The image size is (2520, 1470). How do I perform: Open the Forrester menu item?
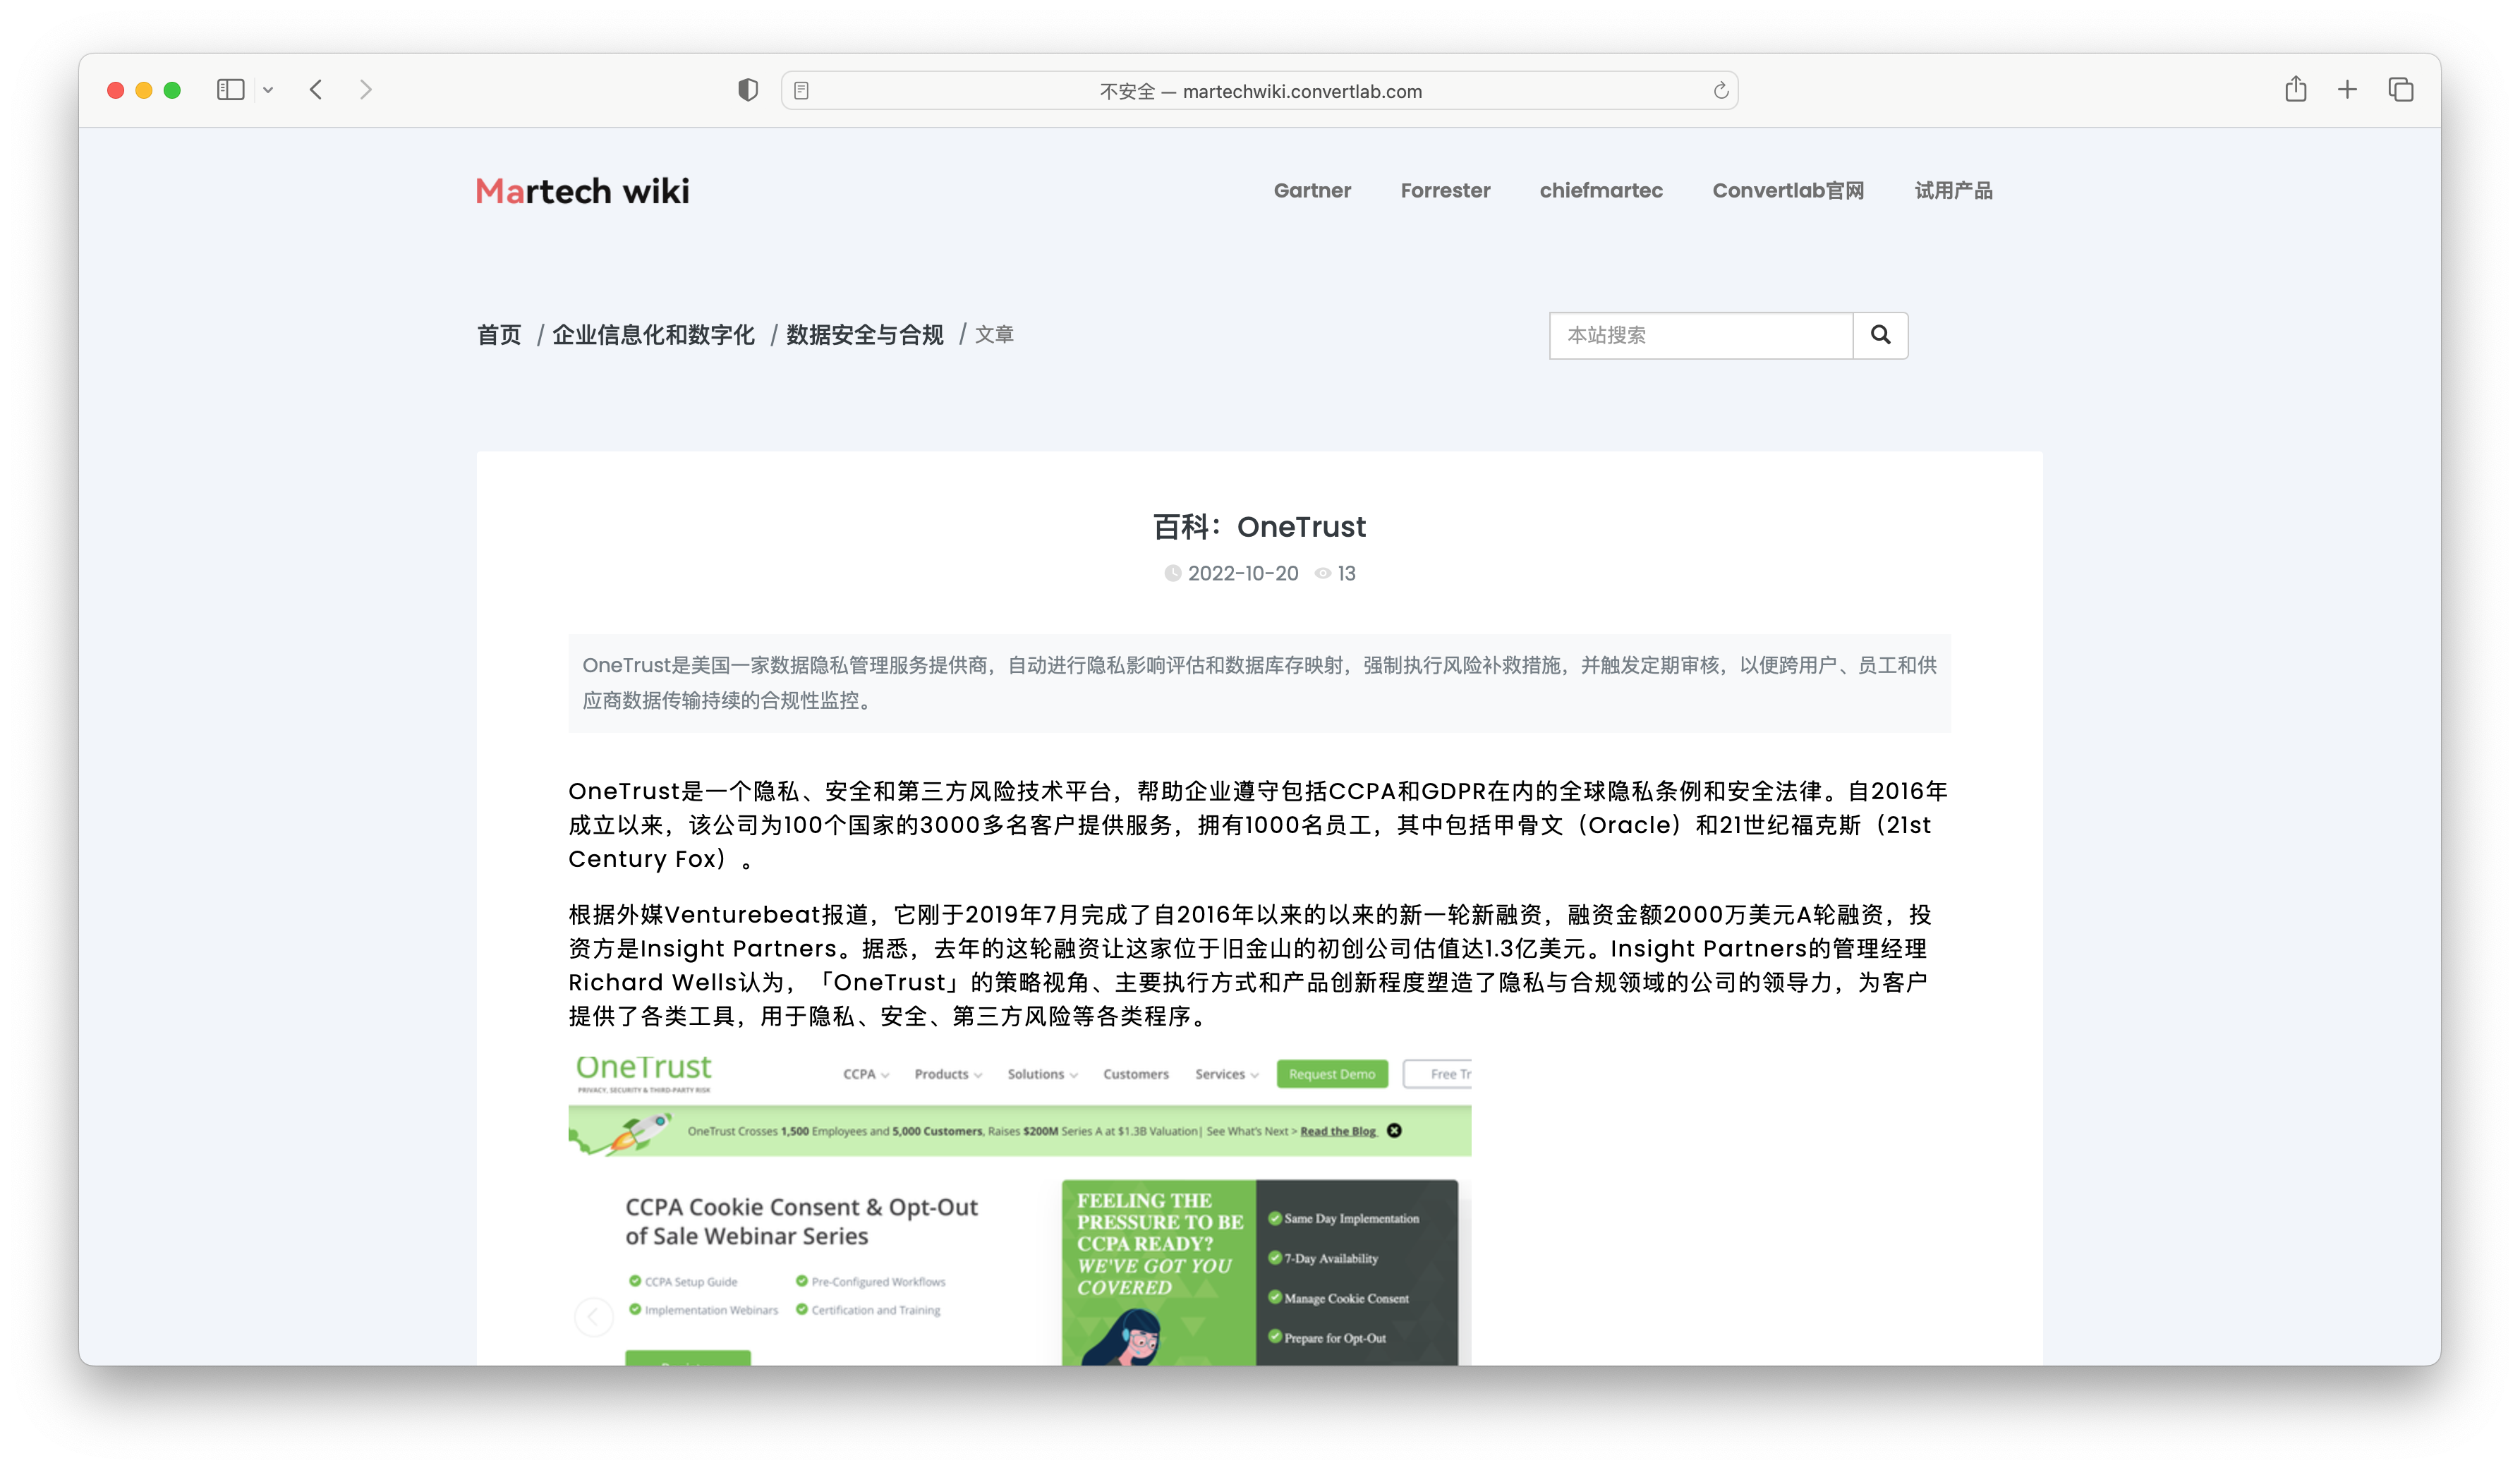click(x=1445, y=190)
